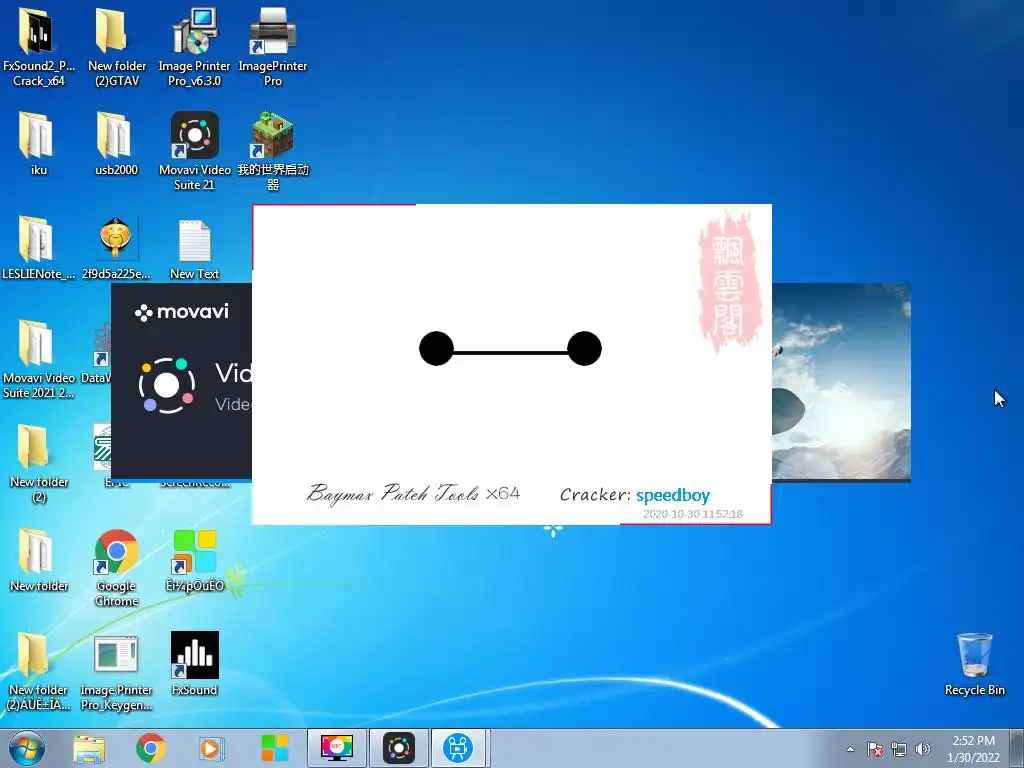Open the New folder (2)ÀÛÊ±ÏÀ folder

tap(38, 671)
